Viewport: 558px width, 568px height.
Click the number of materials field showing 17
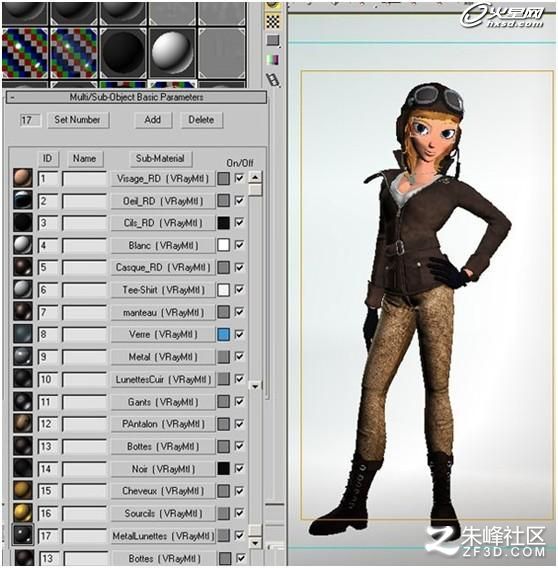point(30,120)
